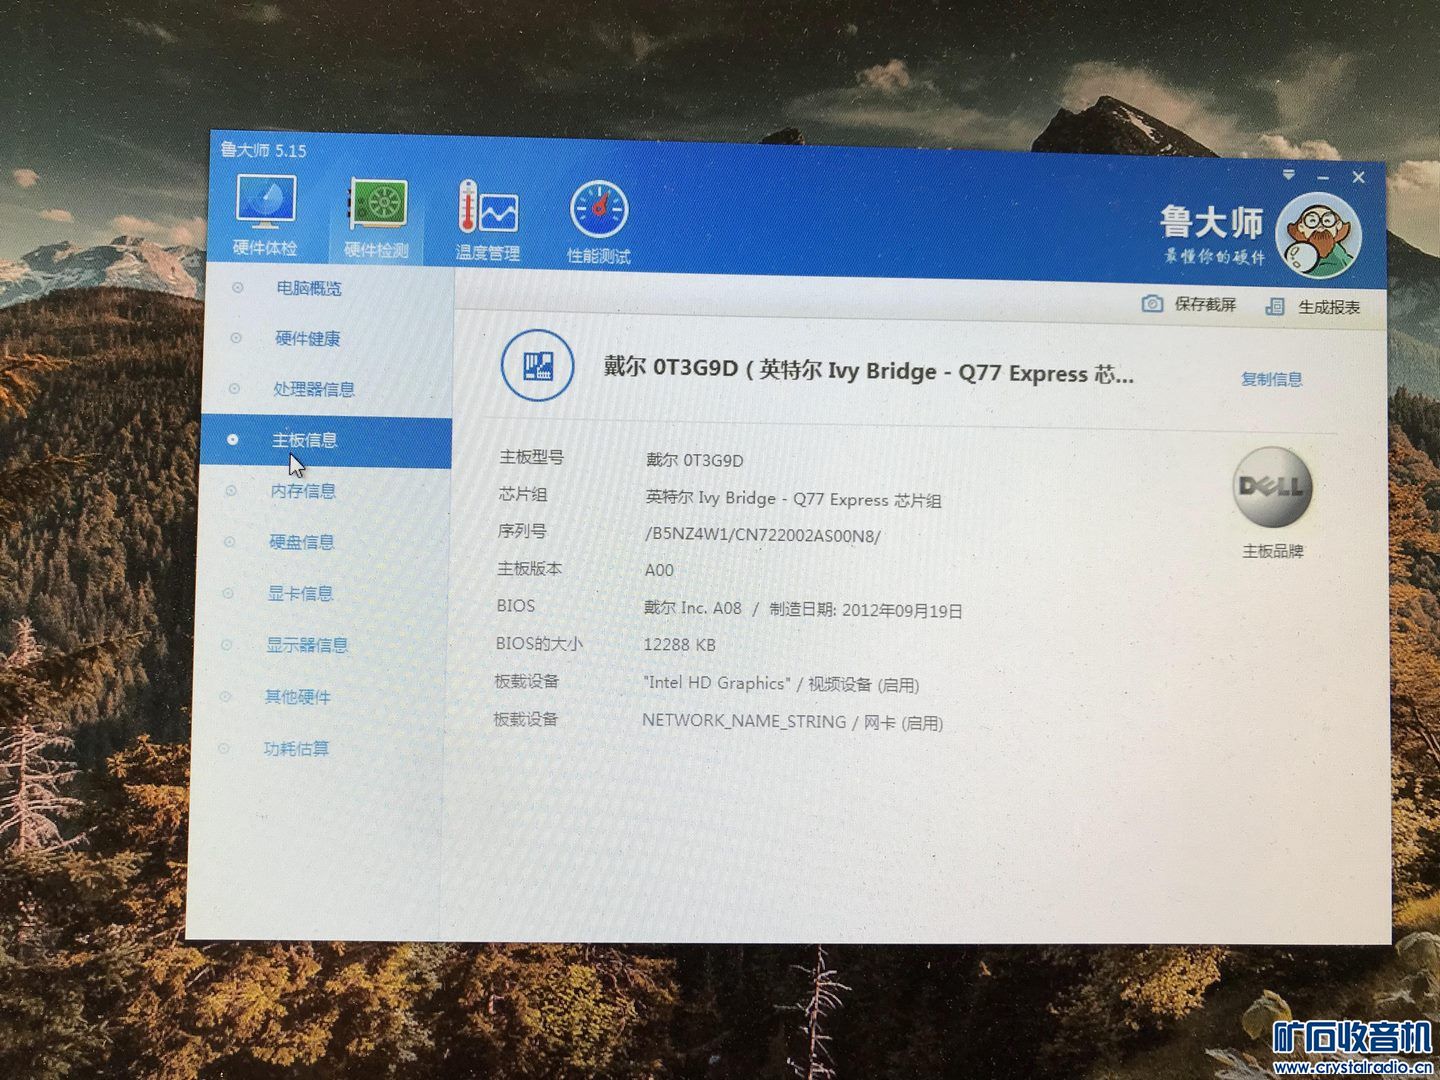The height and width of the screenshot is (1080, 1440).
Task: Click serial number /B5NZ4W1/CN722002AS00N8/
Action: tap(763, 535)
